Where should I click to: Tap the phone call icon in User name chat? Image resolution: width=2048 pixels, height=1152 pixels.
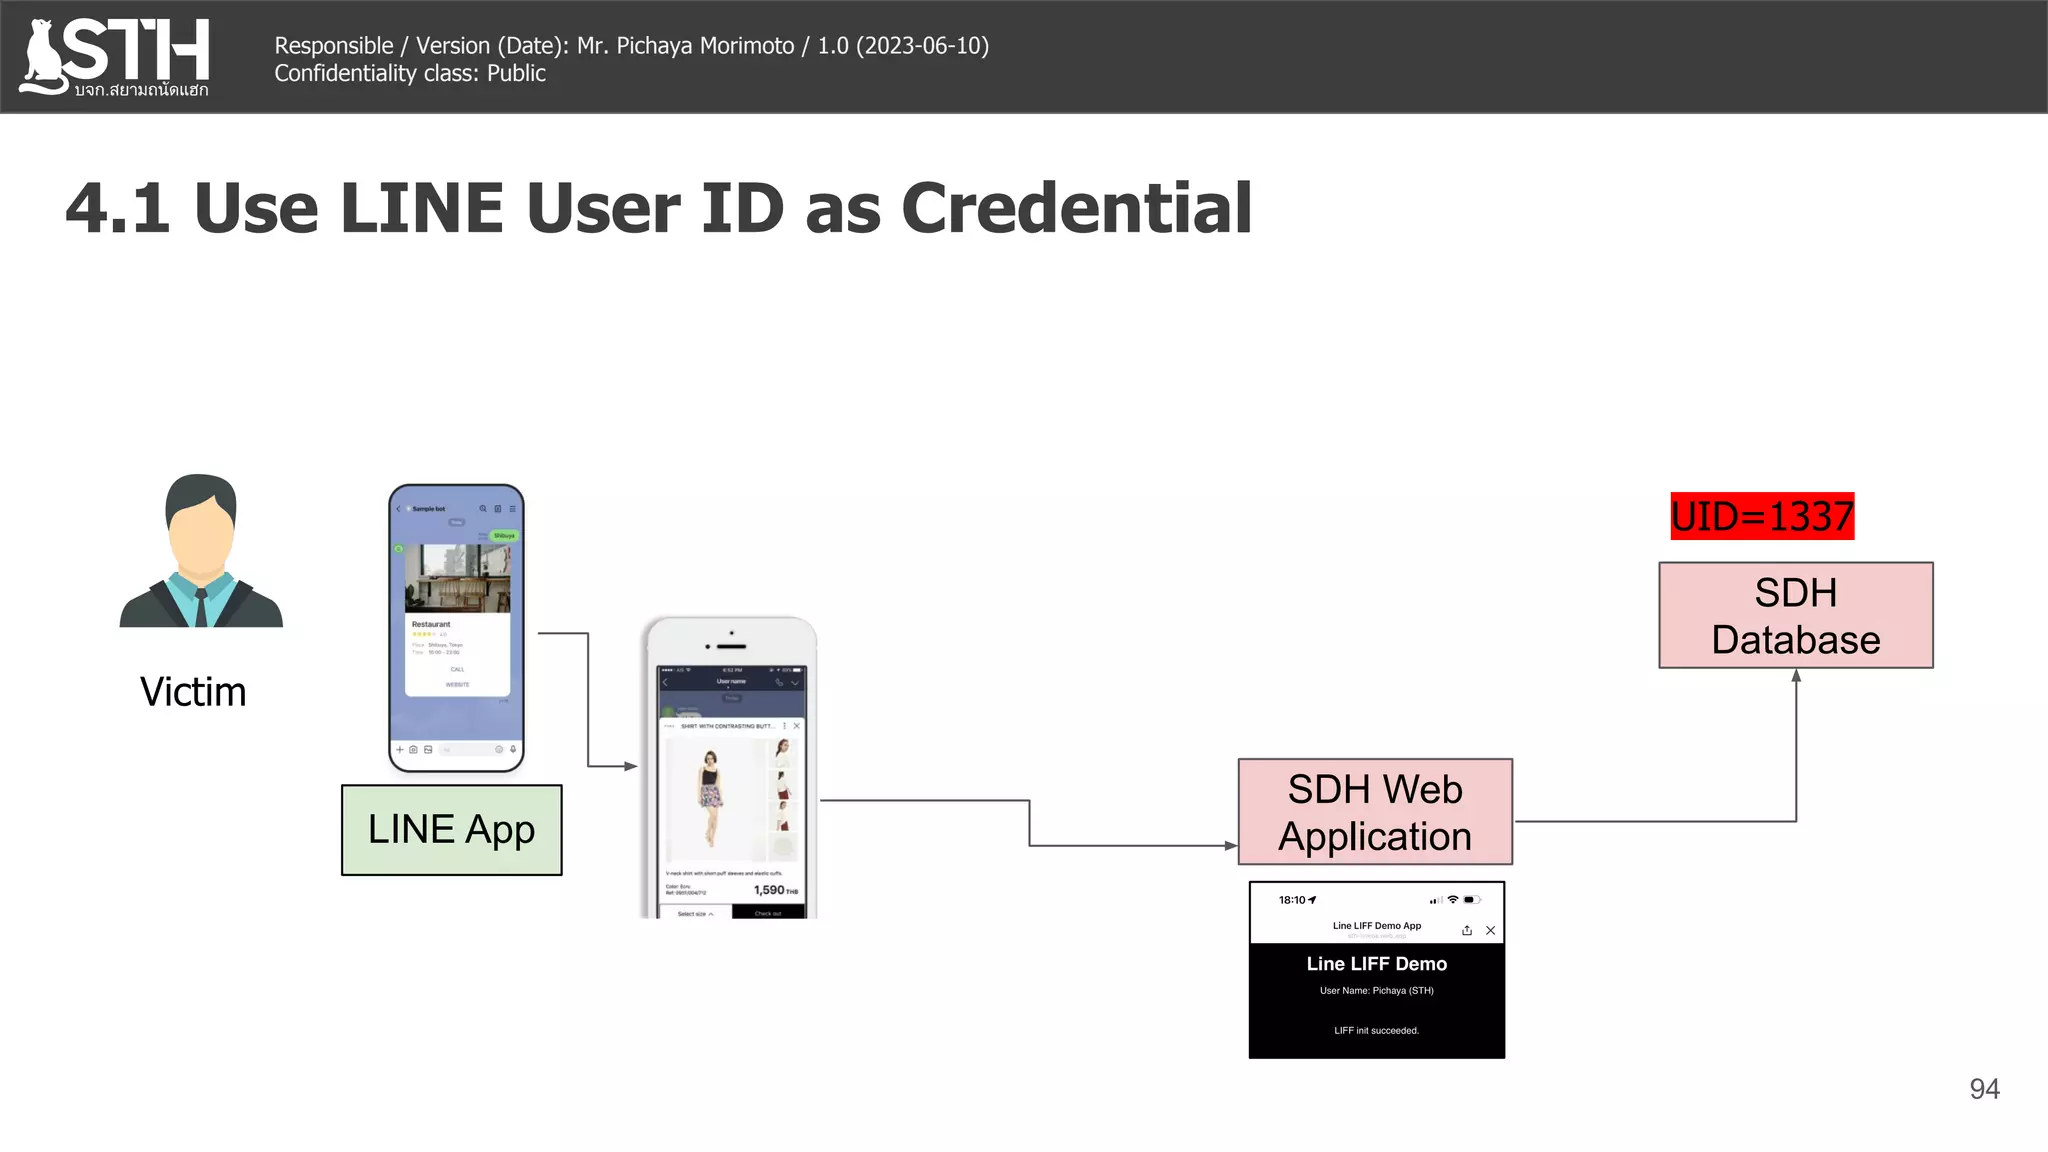pos(779,682)
